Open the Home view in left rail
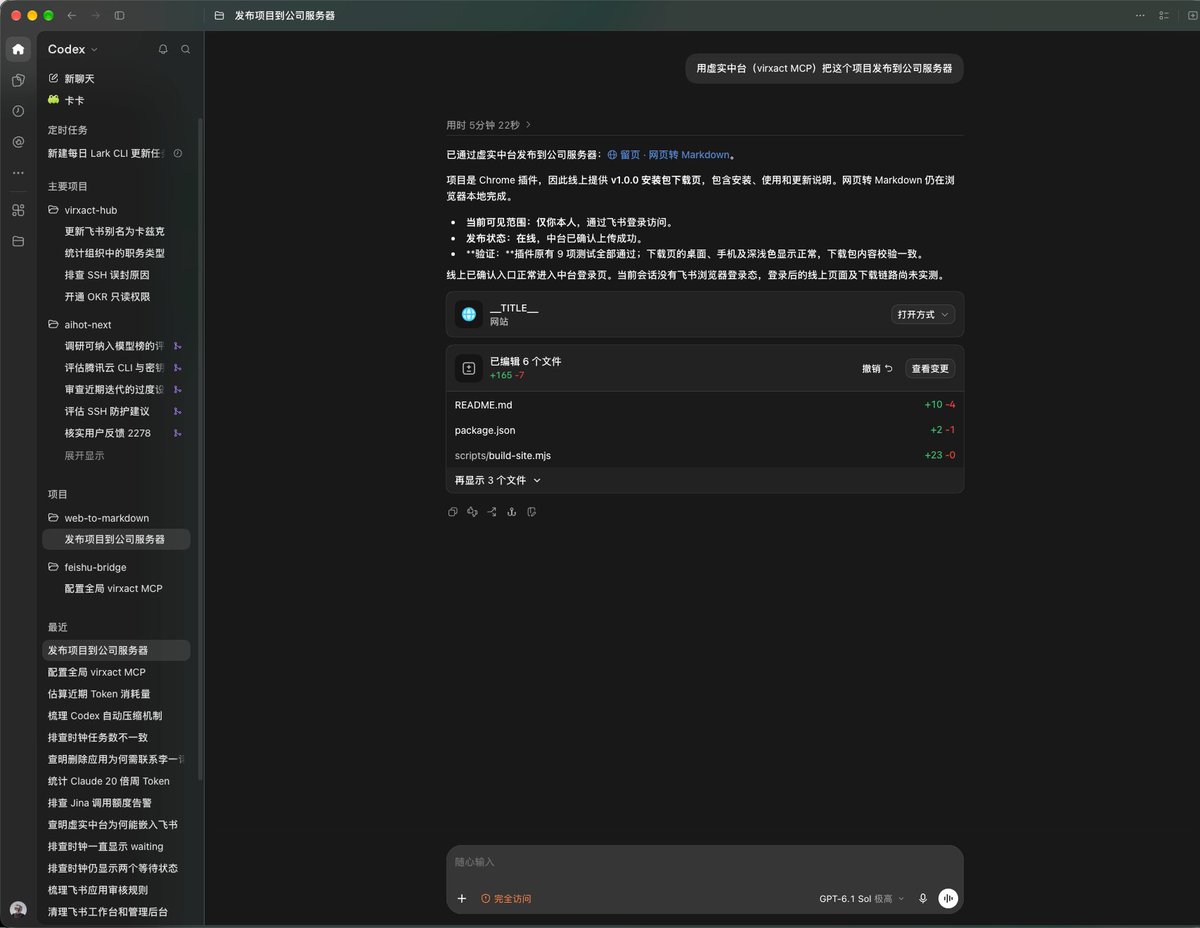 pos(18,49)
